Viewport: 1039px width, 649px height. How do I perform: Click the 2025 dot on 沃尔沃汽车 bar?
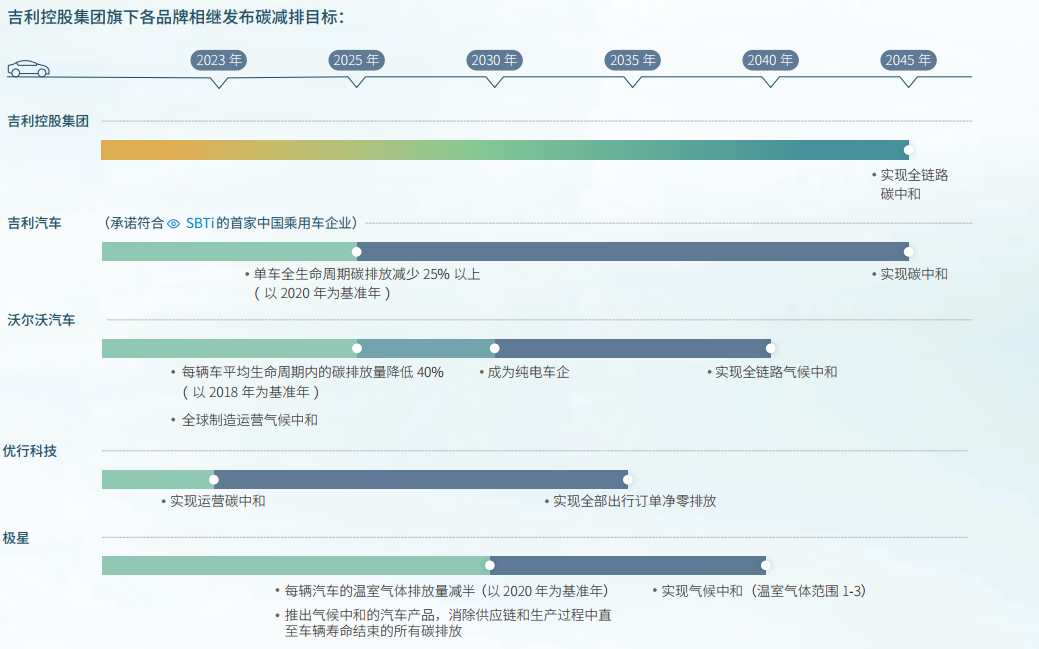tap(357, 349)
